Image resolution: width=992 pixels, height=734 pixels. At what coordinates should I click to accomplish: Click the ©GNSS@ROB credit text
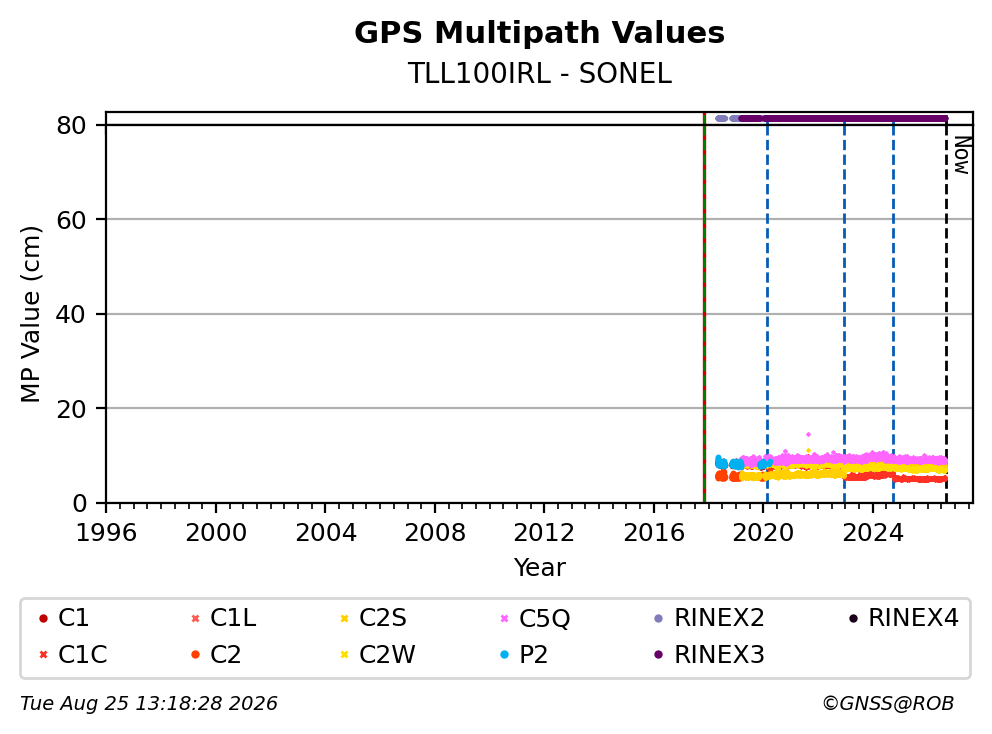[x=888, y=704]
